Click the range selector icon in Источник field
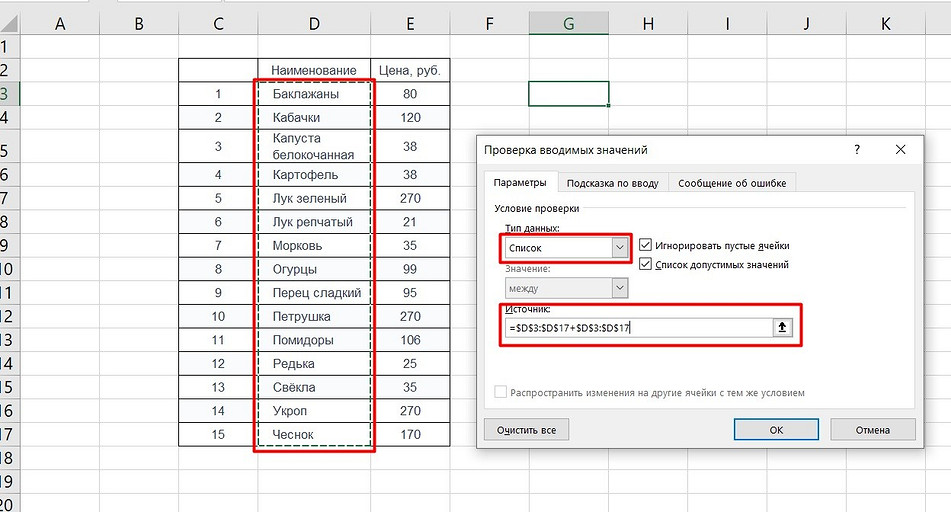 point(782,327)
